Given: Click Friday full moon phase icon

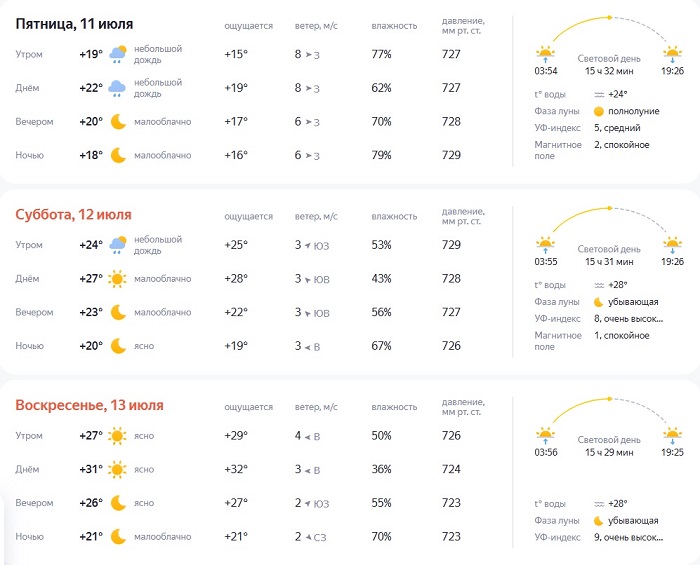Looking at the screenshot, I should click(599, 111).
